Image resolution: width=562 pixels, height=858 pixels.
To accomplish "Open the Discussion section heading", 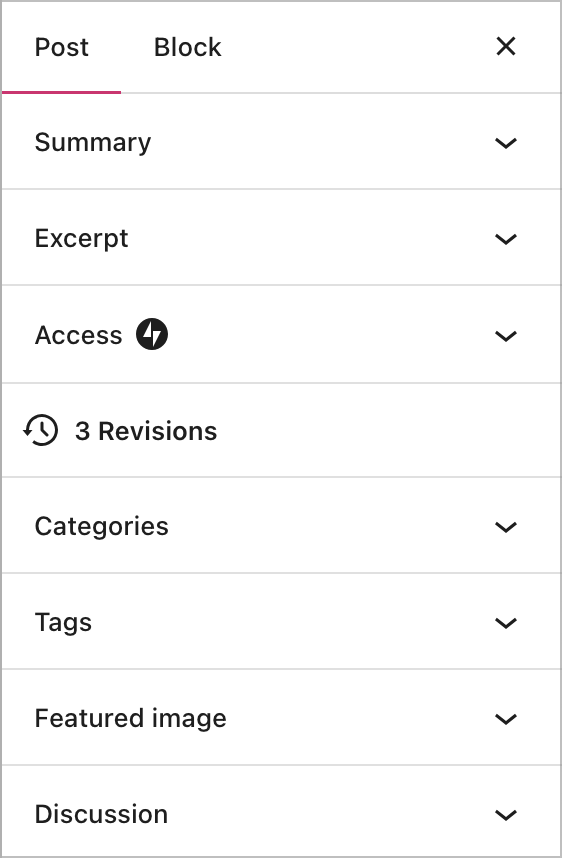I will [x=101, y=814].
